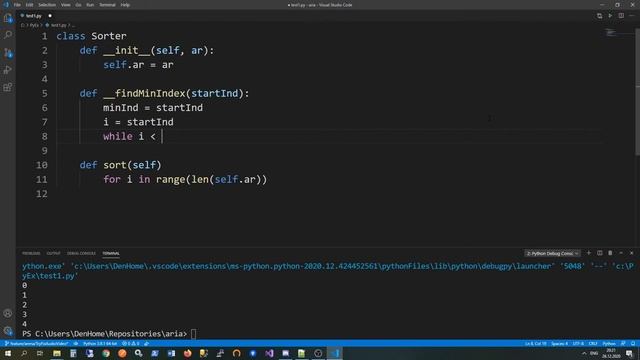Open the Search view in activity bar
This screenshot has height=360, width=640.
(8, 35)
